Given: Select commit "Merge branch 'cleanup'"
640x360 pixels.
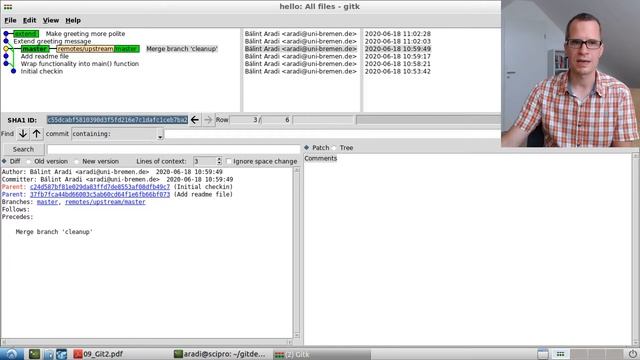Looking at the screenshot, I should tap(182, 49).
